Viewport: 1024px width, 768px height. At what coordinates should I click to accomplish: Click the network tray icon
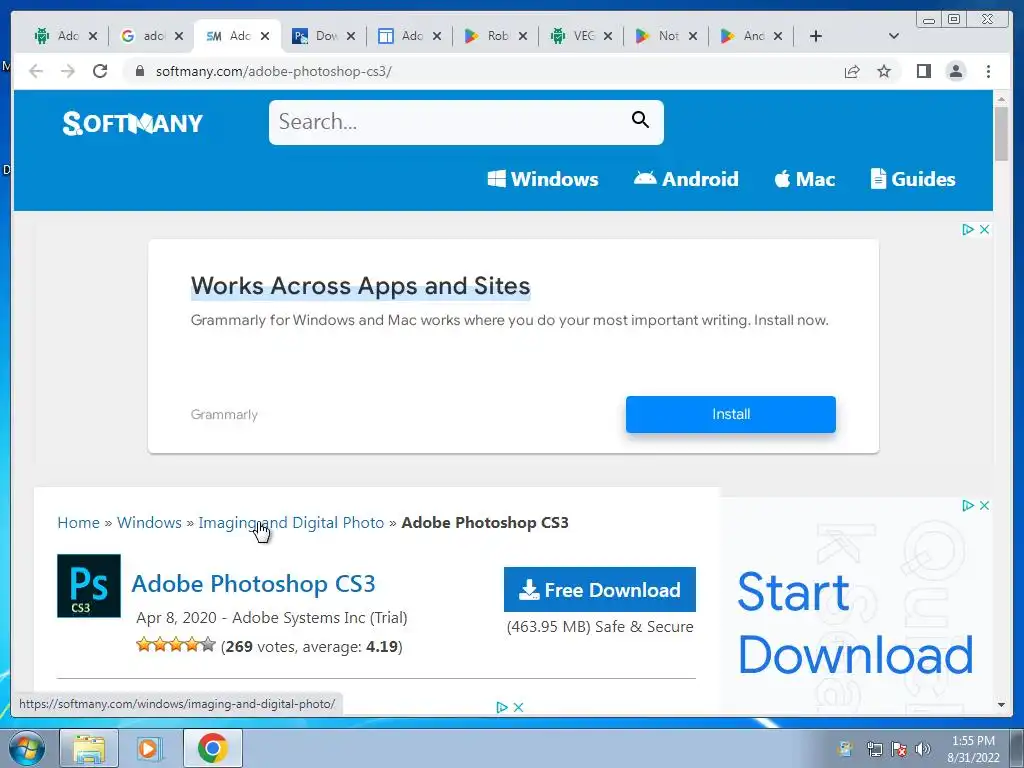point(874,749)
